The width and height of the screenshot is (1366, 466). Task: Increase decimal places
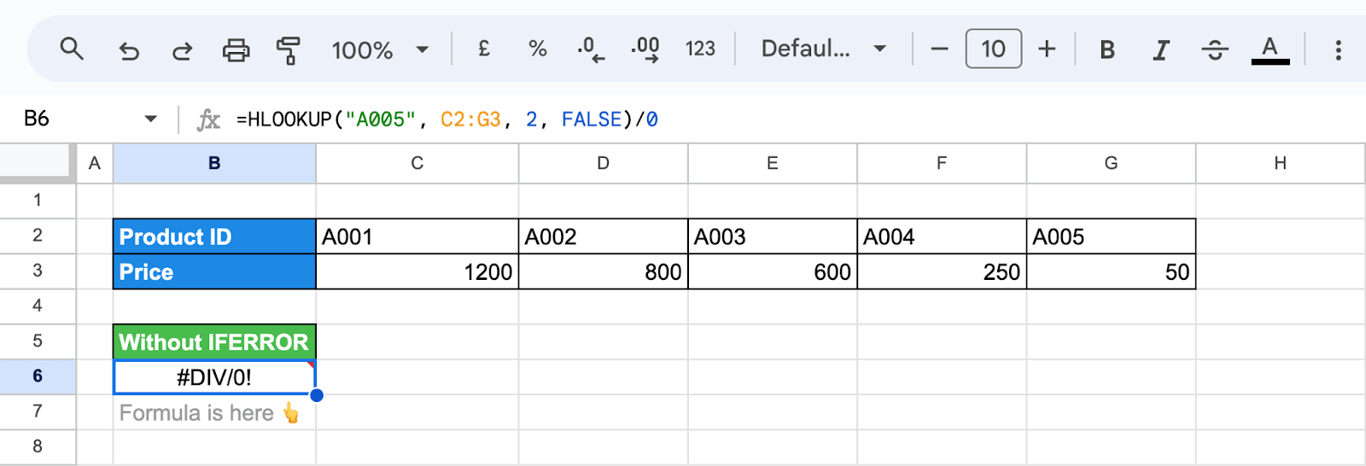pos(646,49)
